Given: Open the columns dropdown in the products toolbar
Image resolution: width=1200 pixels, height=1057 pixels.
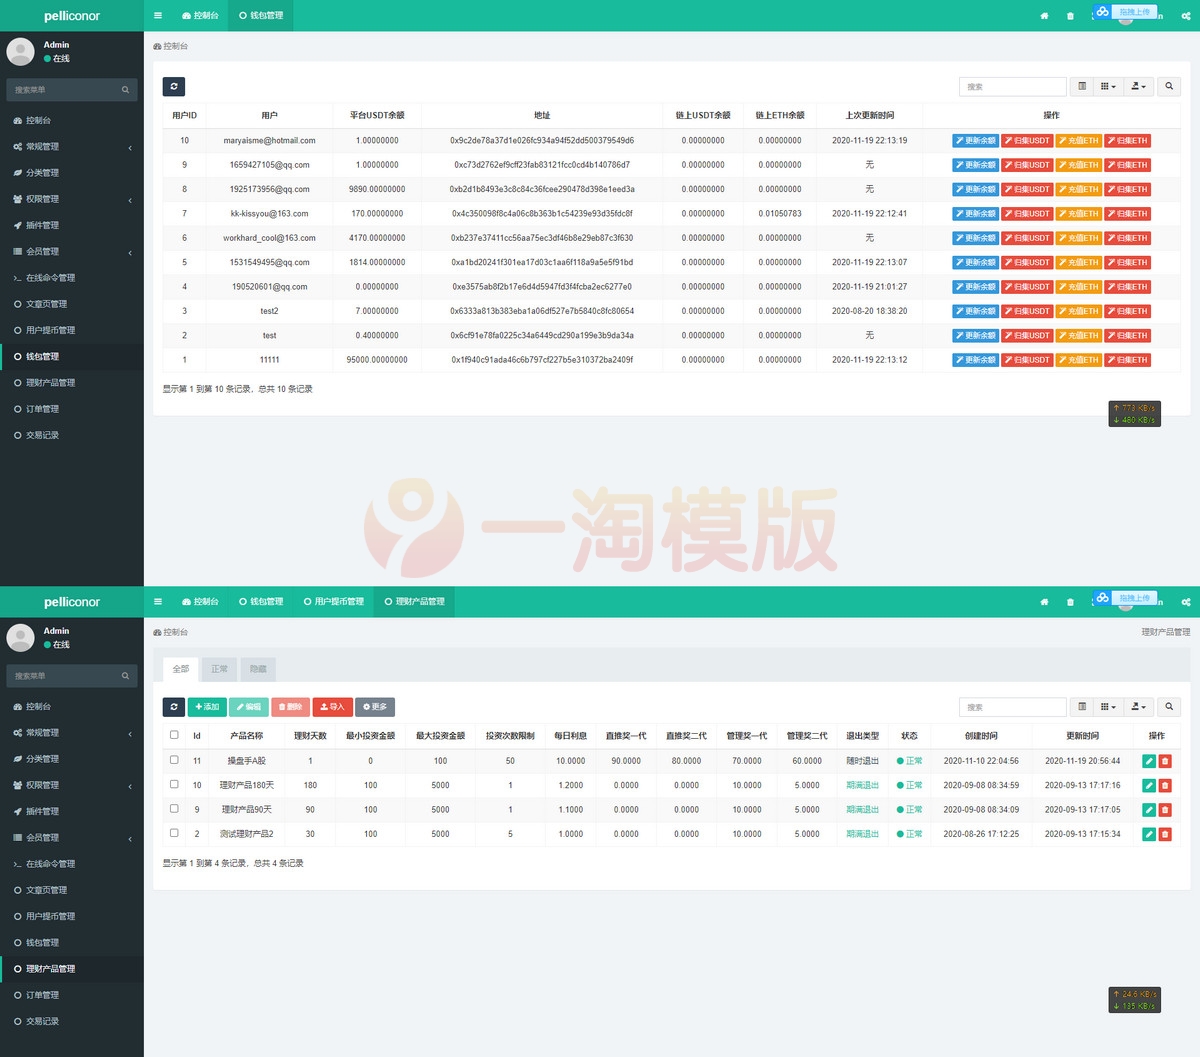Looking at the screenshot, I should [x=1107, y=707].
